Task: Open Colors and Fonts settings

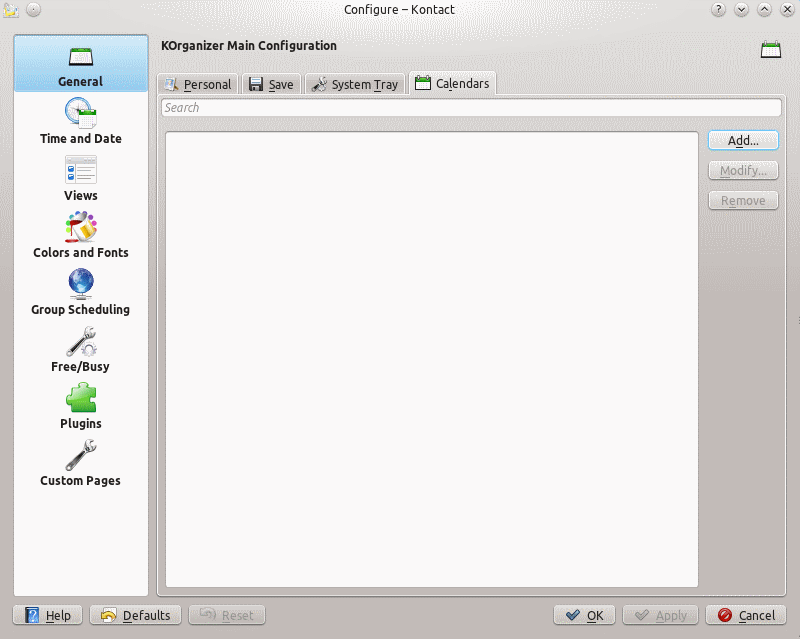Action: click(x=81, y=235)
